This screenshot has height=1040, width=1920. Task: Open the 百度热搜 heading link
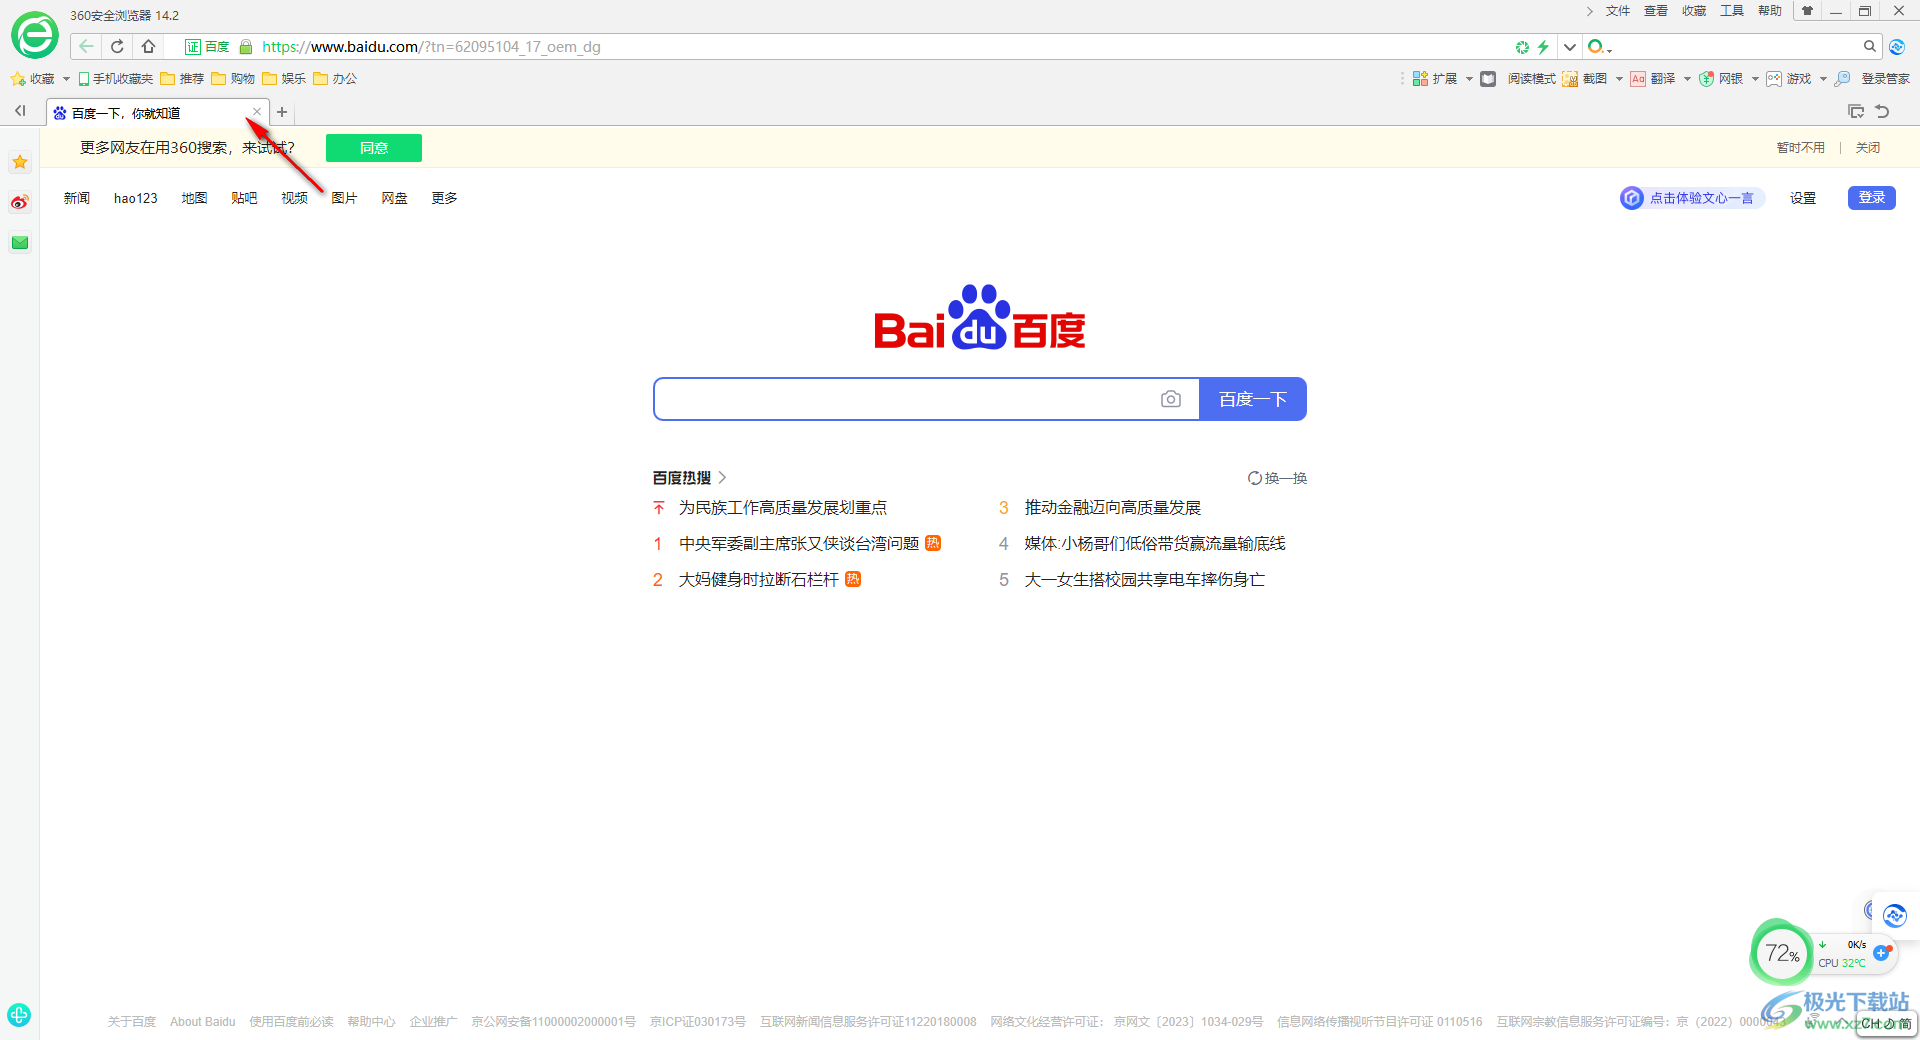[689, 478]
